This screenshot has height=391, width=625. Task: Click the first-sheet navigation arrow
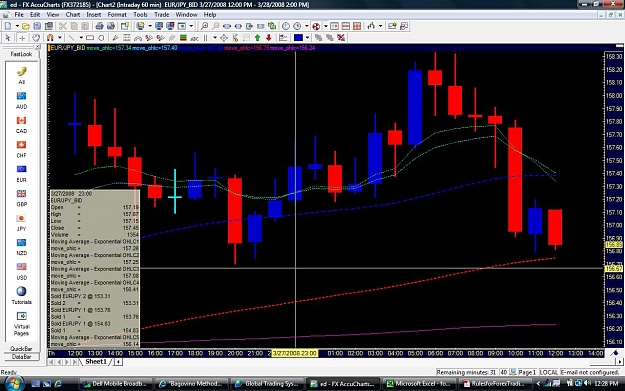coord(51,362)
